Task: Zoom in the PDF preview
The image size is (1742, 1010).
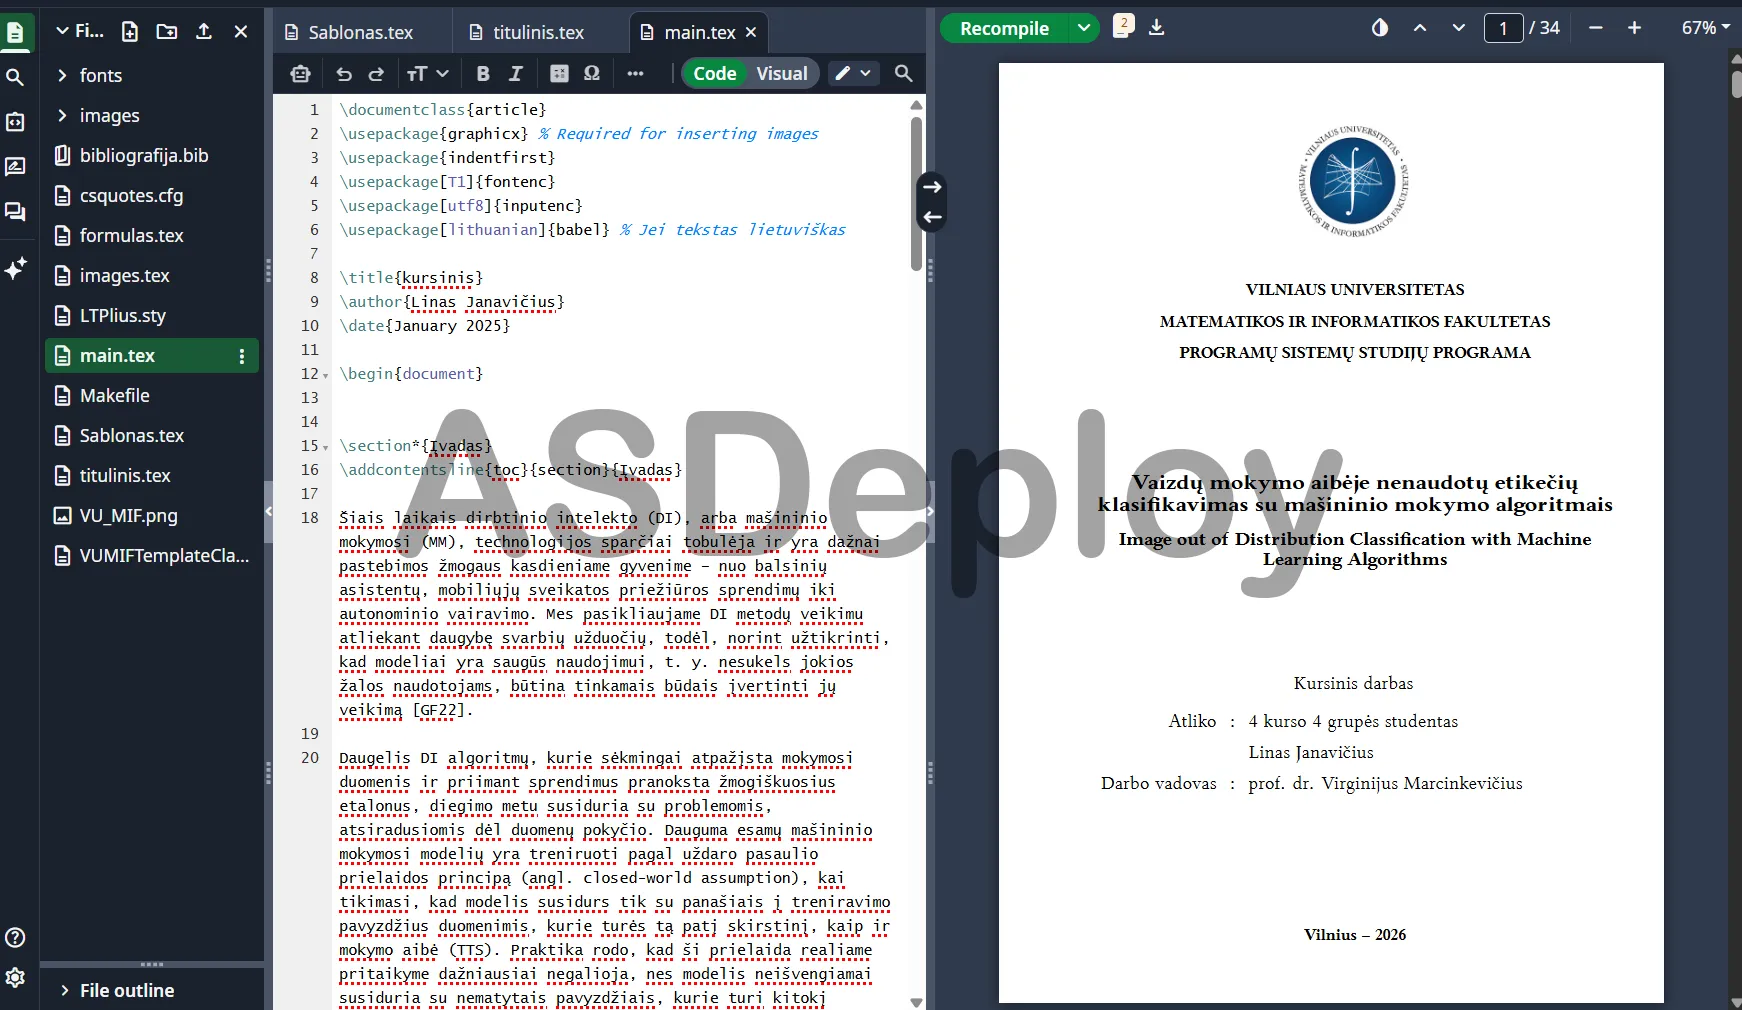Action: 1634,28
